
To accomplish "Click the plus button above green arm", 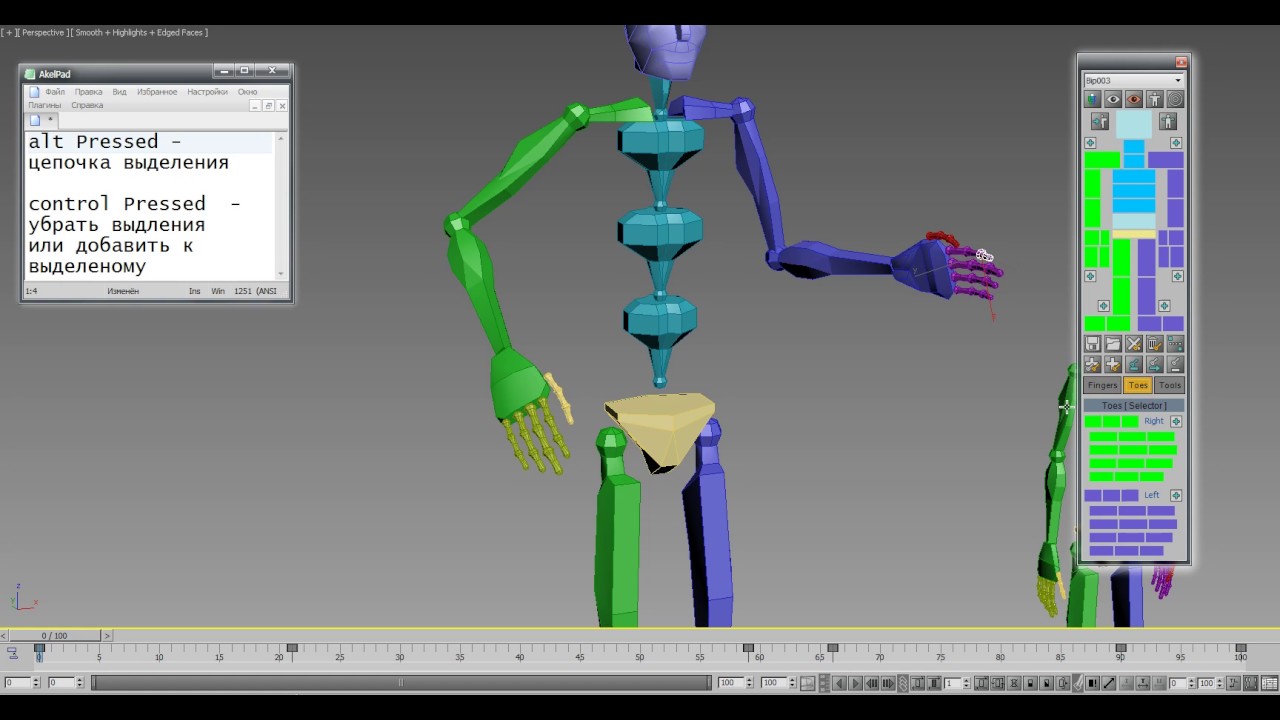I will [1089, 143].
